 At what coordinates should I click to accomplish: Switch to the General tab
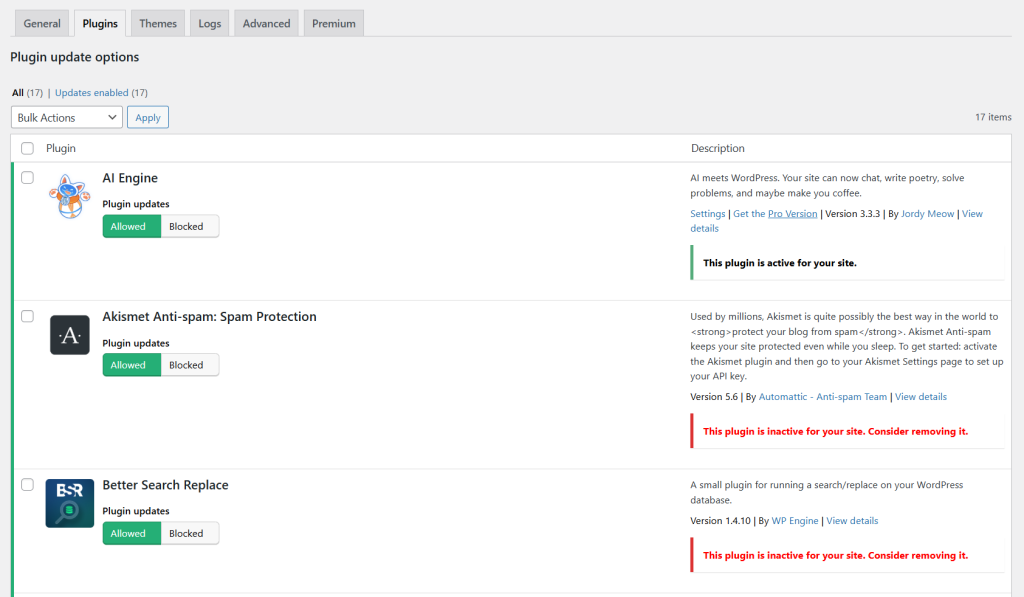[42, 24]
